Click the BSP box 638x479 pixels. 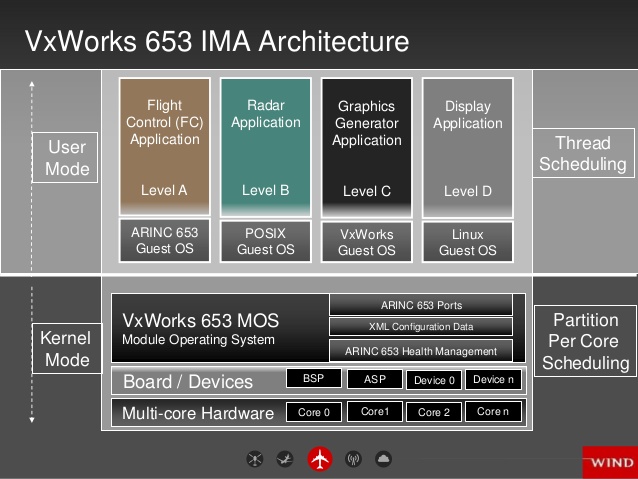[313, 378]
